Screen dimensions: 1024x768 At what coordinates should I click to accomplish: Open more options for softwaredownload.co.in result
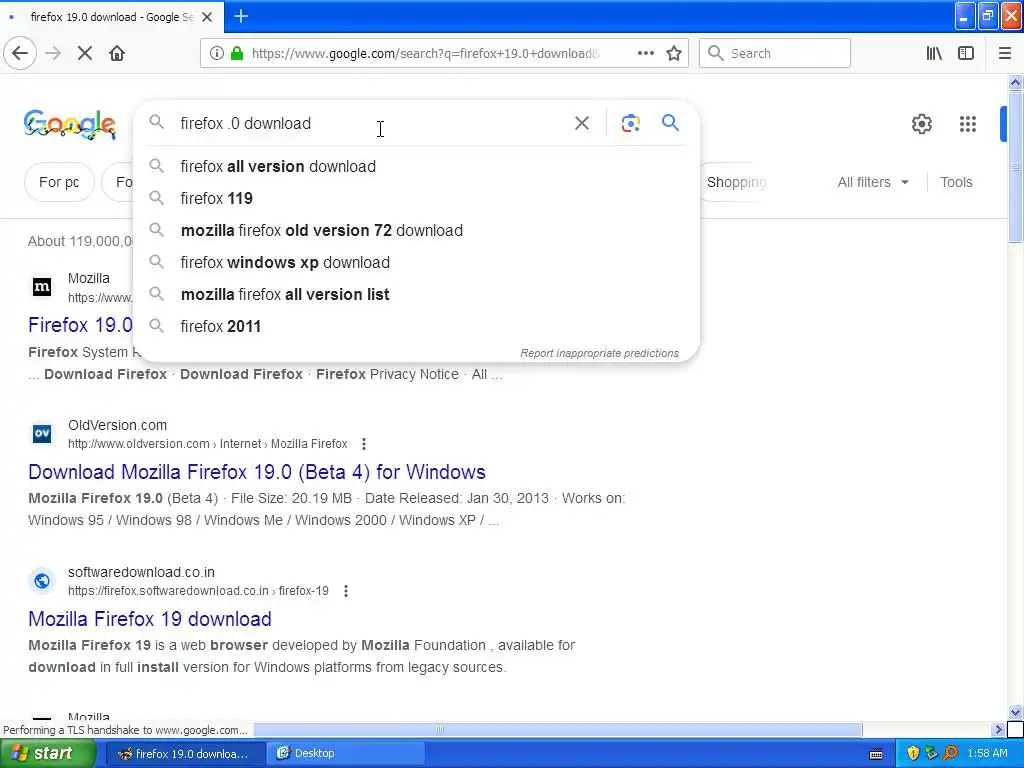coord(345,591)
